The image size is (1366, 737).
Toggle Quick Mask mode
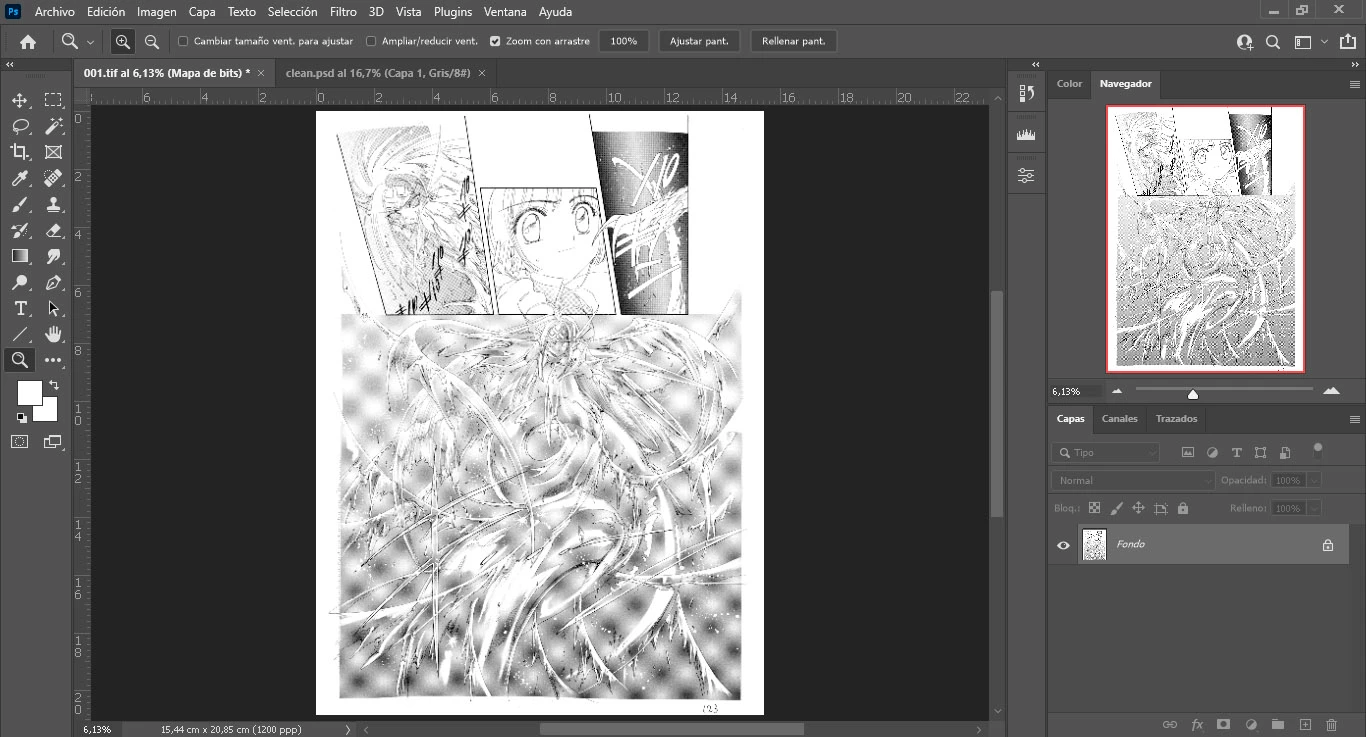(20, 441)
